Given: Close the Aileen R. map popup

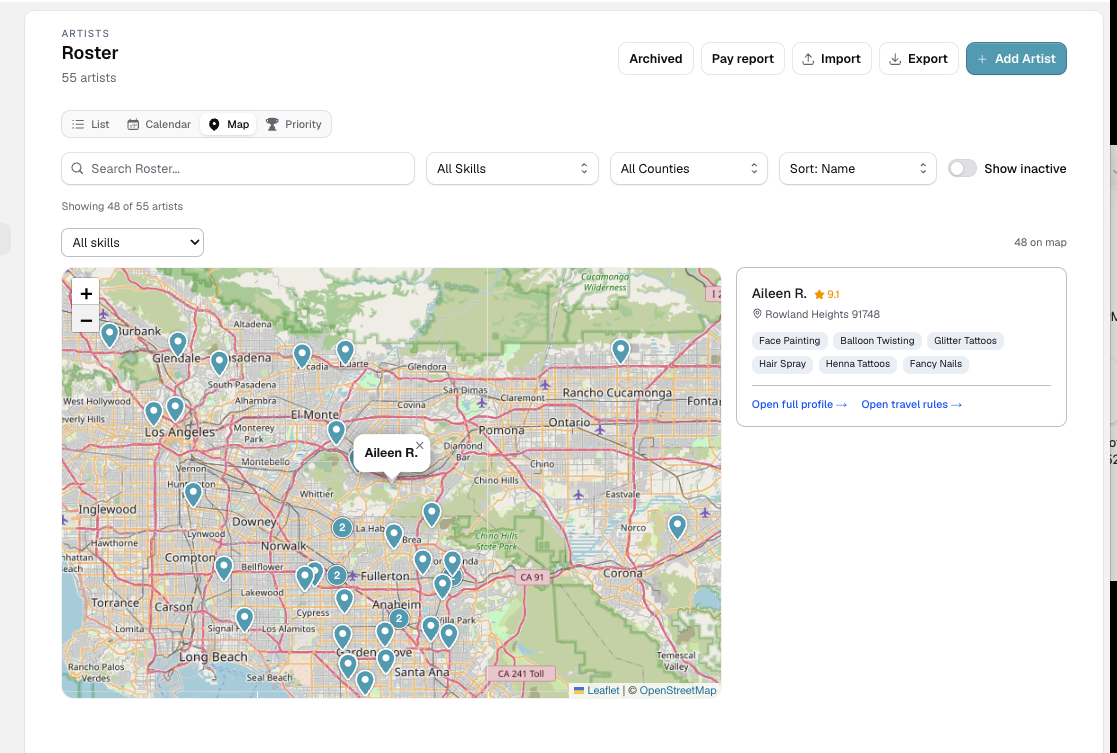Looking at the screenshot, I should tap(420, 445).
